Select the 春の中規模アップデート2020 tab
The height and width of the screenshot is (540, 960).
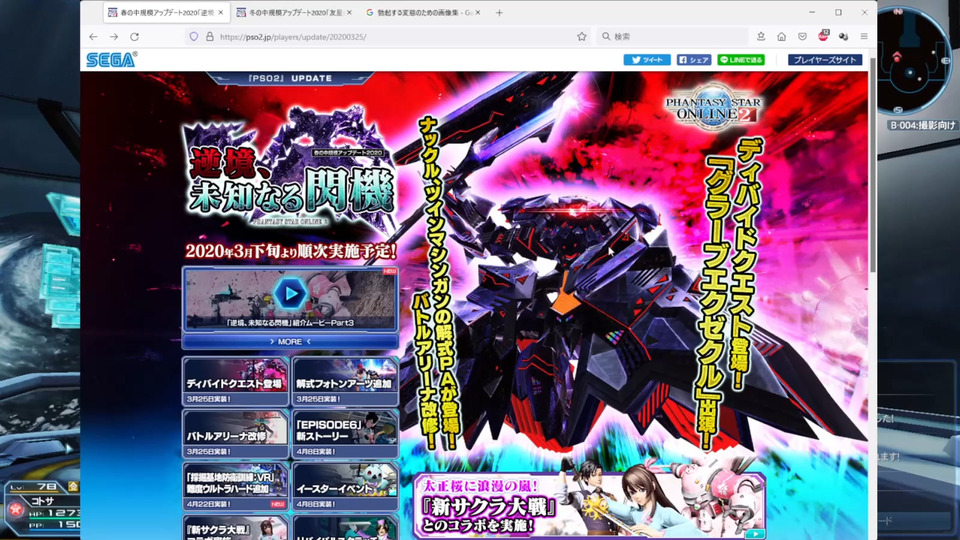click(165, 12)
